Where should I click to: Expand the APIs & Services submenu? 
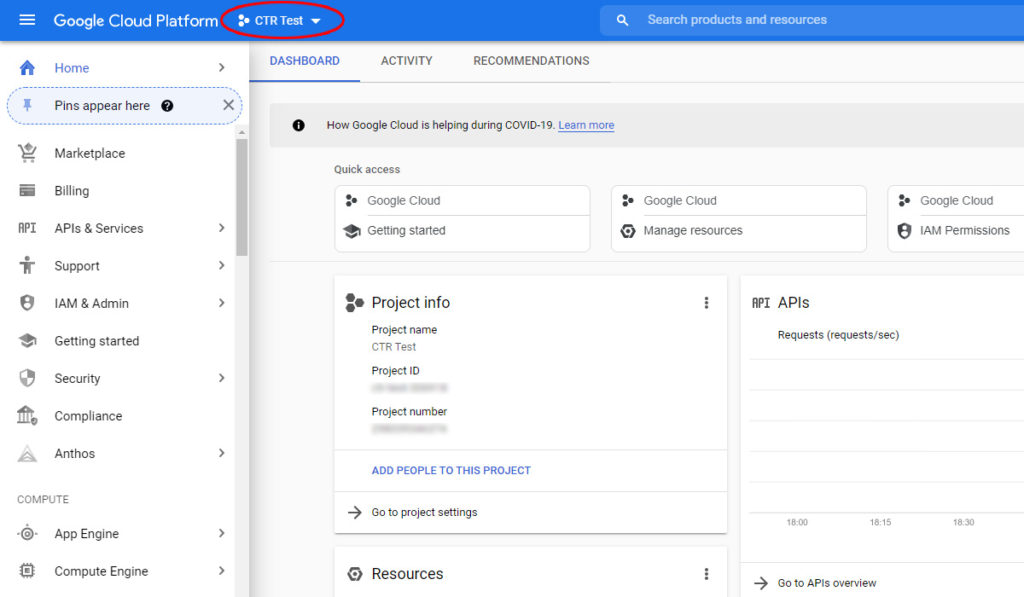pyautogui.click(x=221, y=228)
